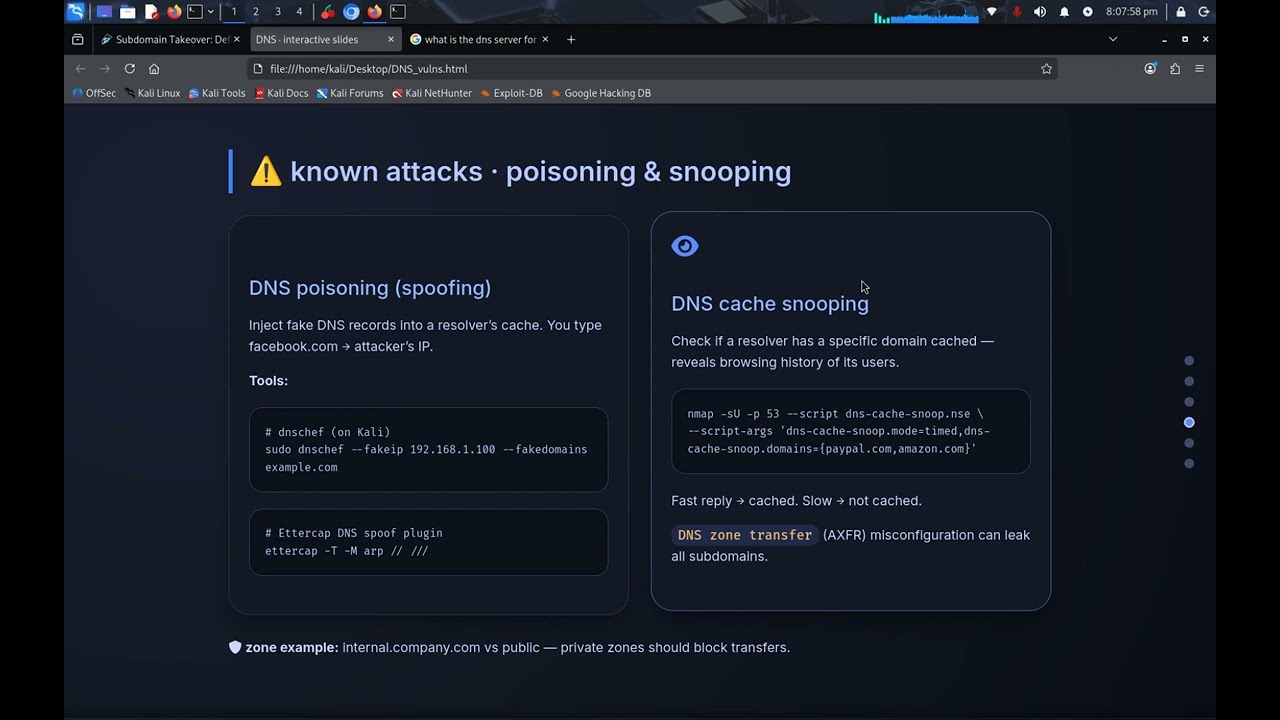
Task: Switch to workspace 2
Action: [x=256, y=12]
